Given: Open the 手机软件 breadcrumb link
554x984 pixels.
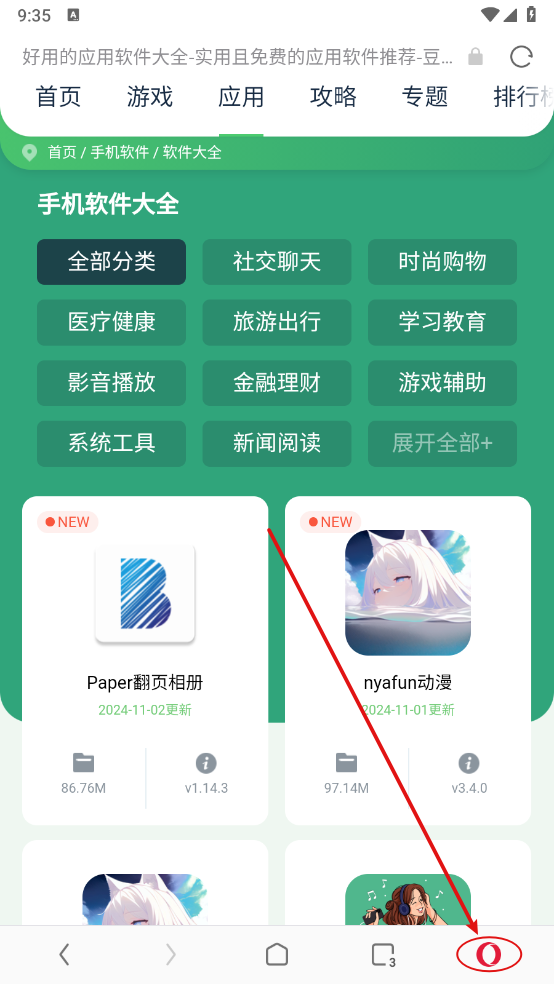Looking at the screenshot, I should tap(120, 152).
